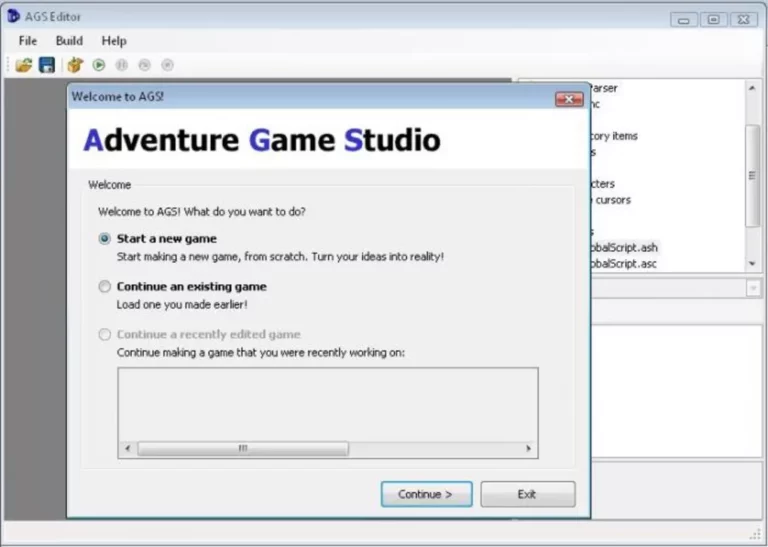Open the properties dropdown arrow at right

pos(753,288)
